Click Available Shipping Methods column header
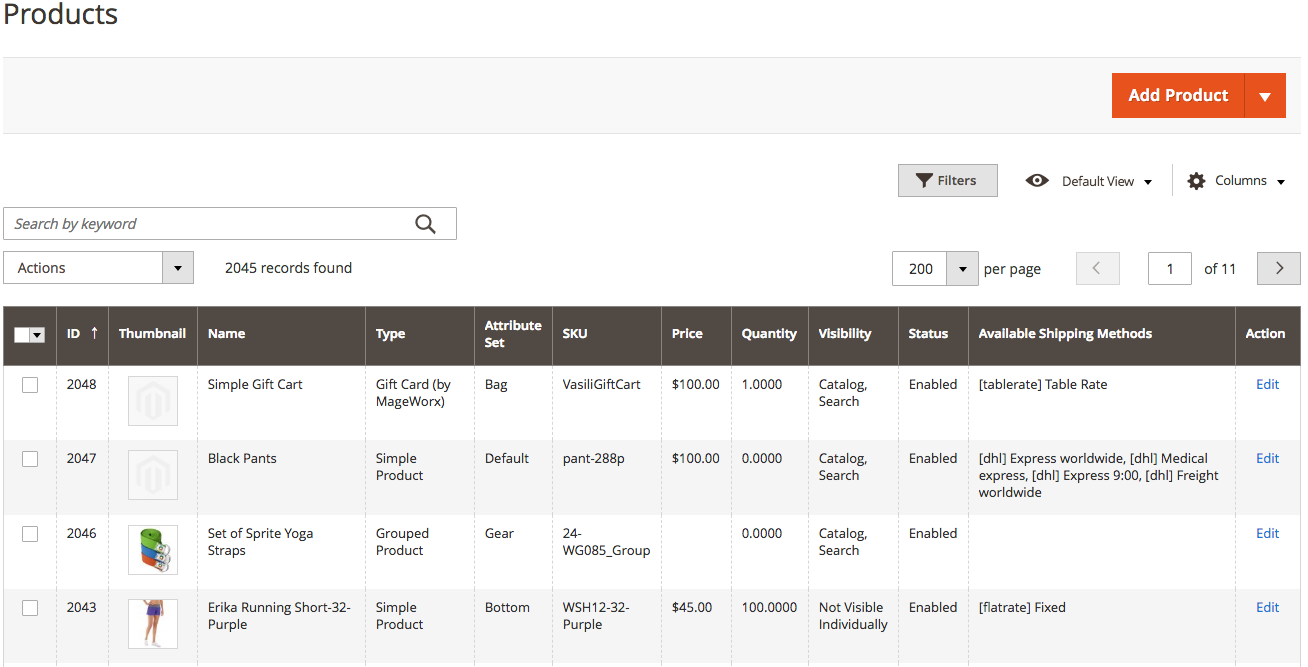The height and width of the screenshot is (667, 1308). [x=1101, y=334]
